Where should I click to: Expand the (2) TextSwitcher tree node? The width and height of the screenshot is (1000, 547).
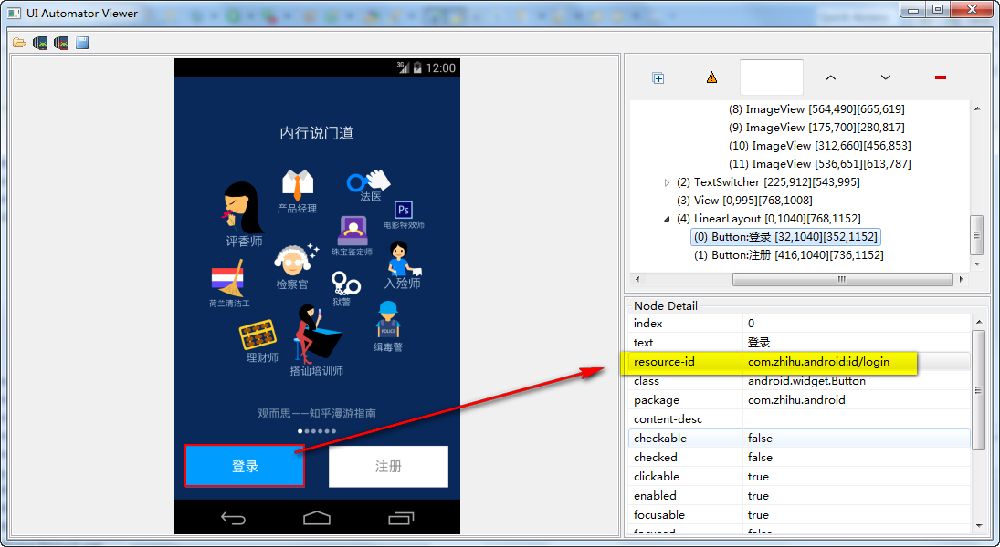pos(668,182)
